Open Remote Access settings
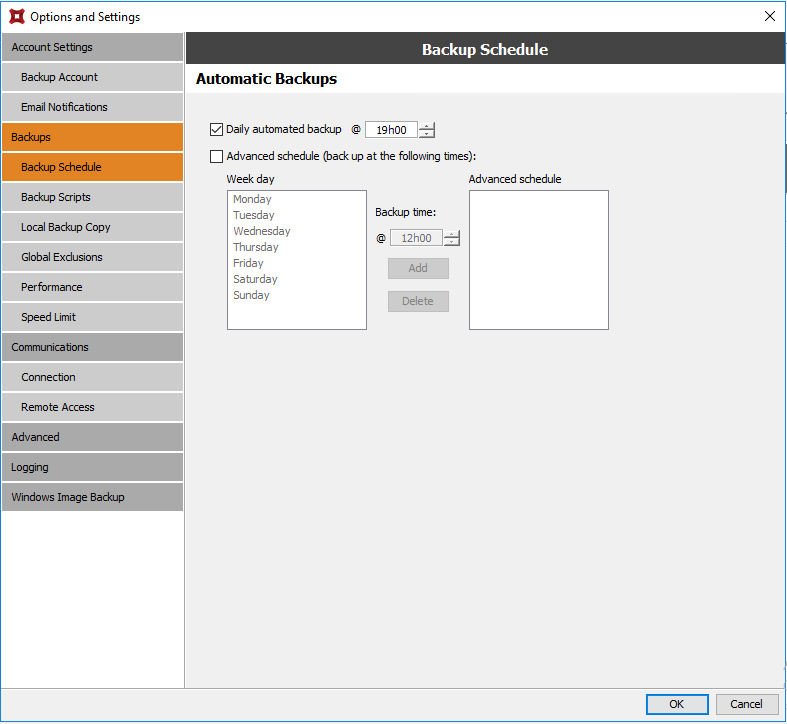Viewport: 787px width, 724px height. tap(92, 407)
